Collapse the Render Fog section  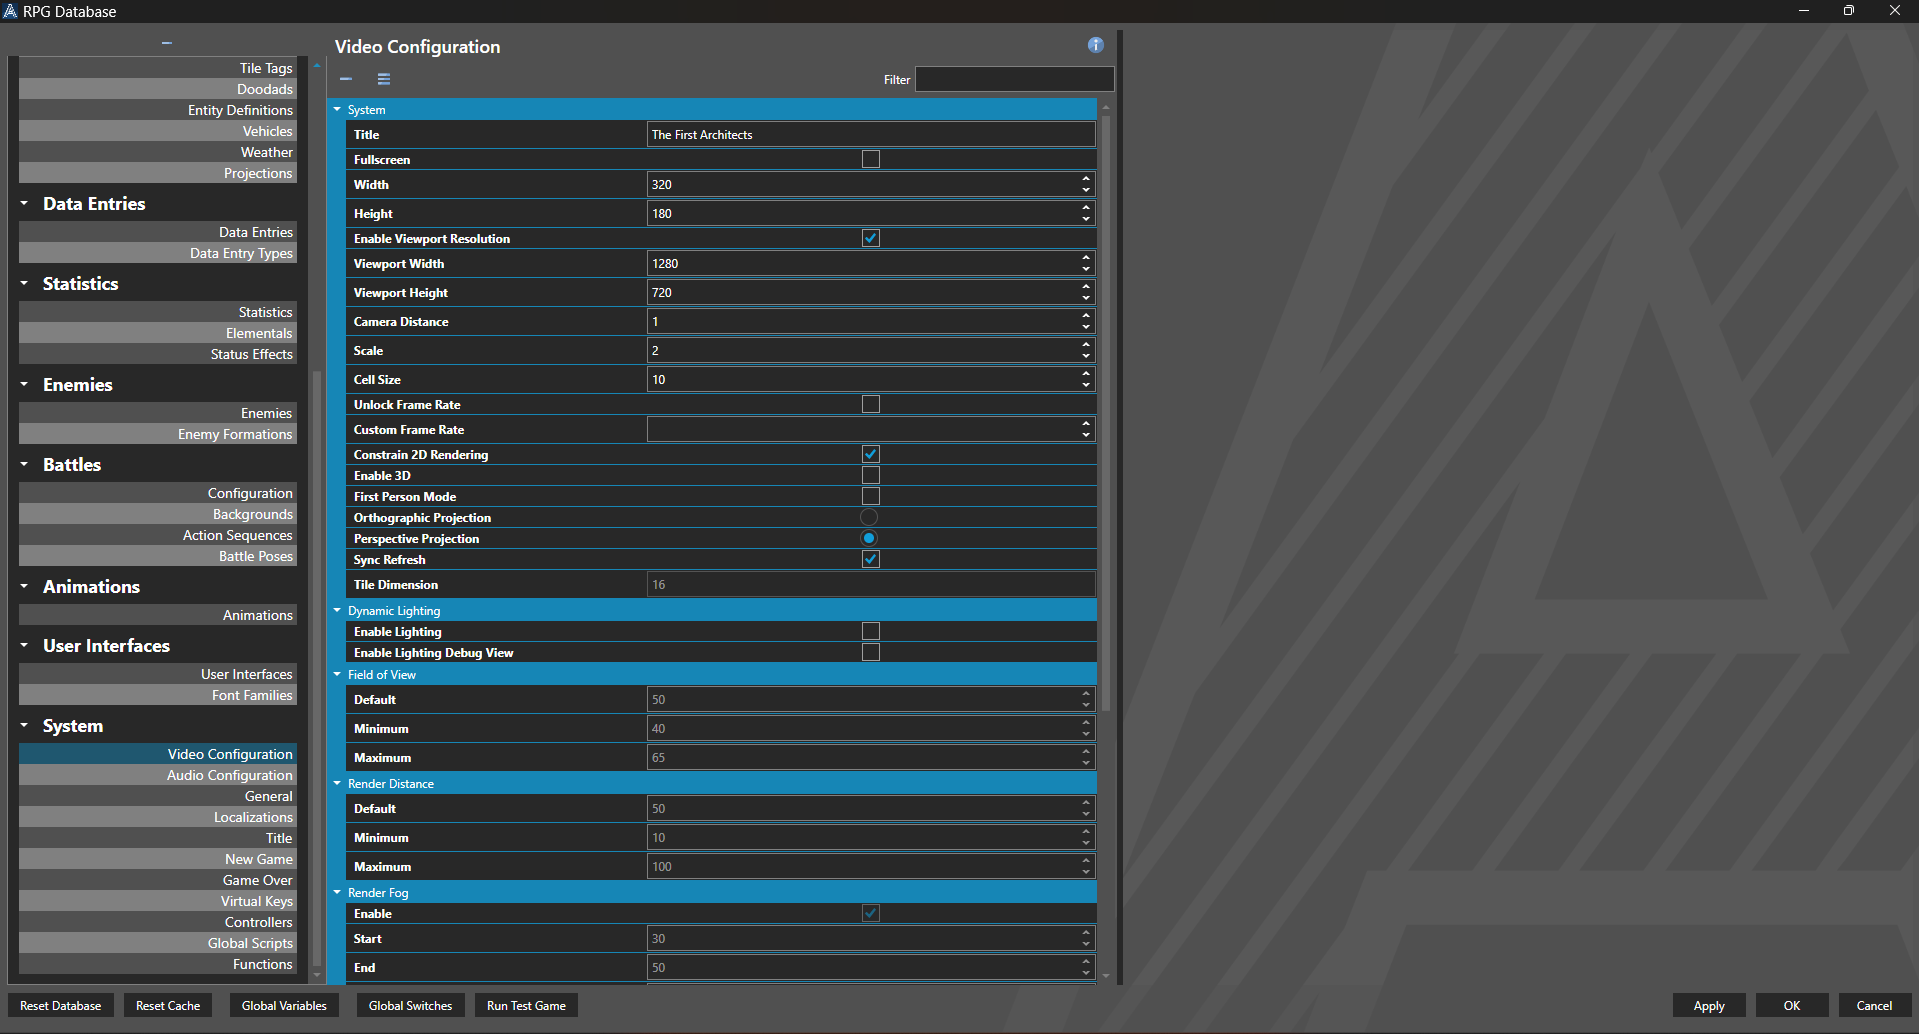pyautogui.click(x=337, y=891)
